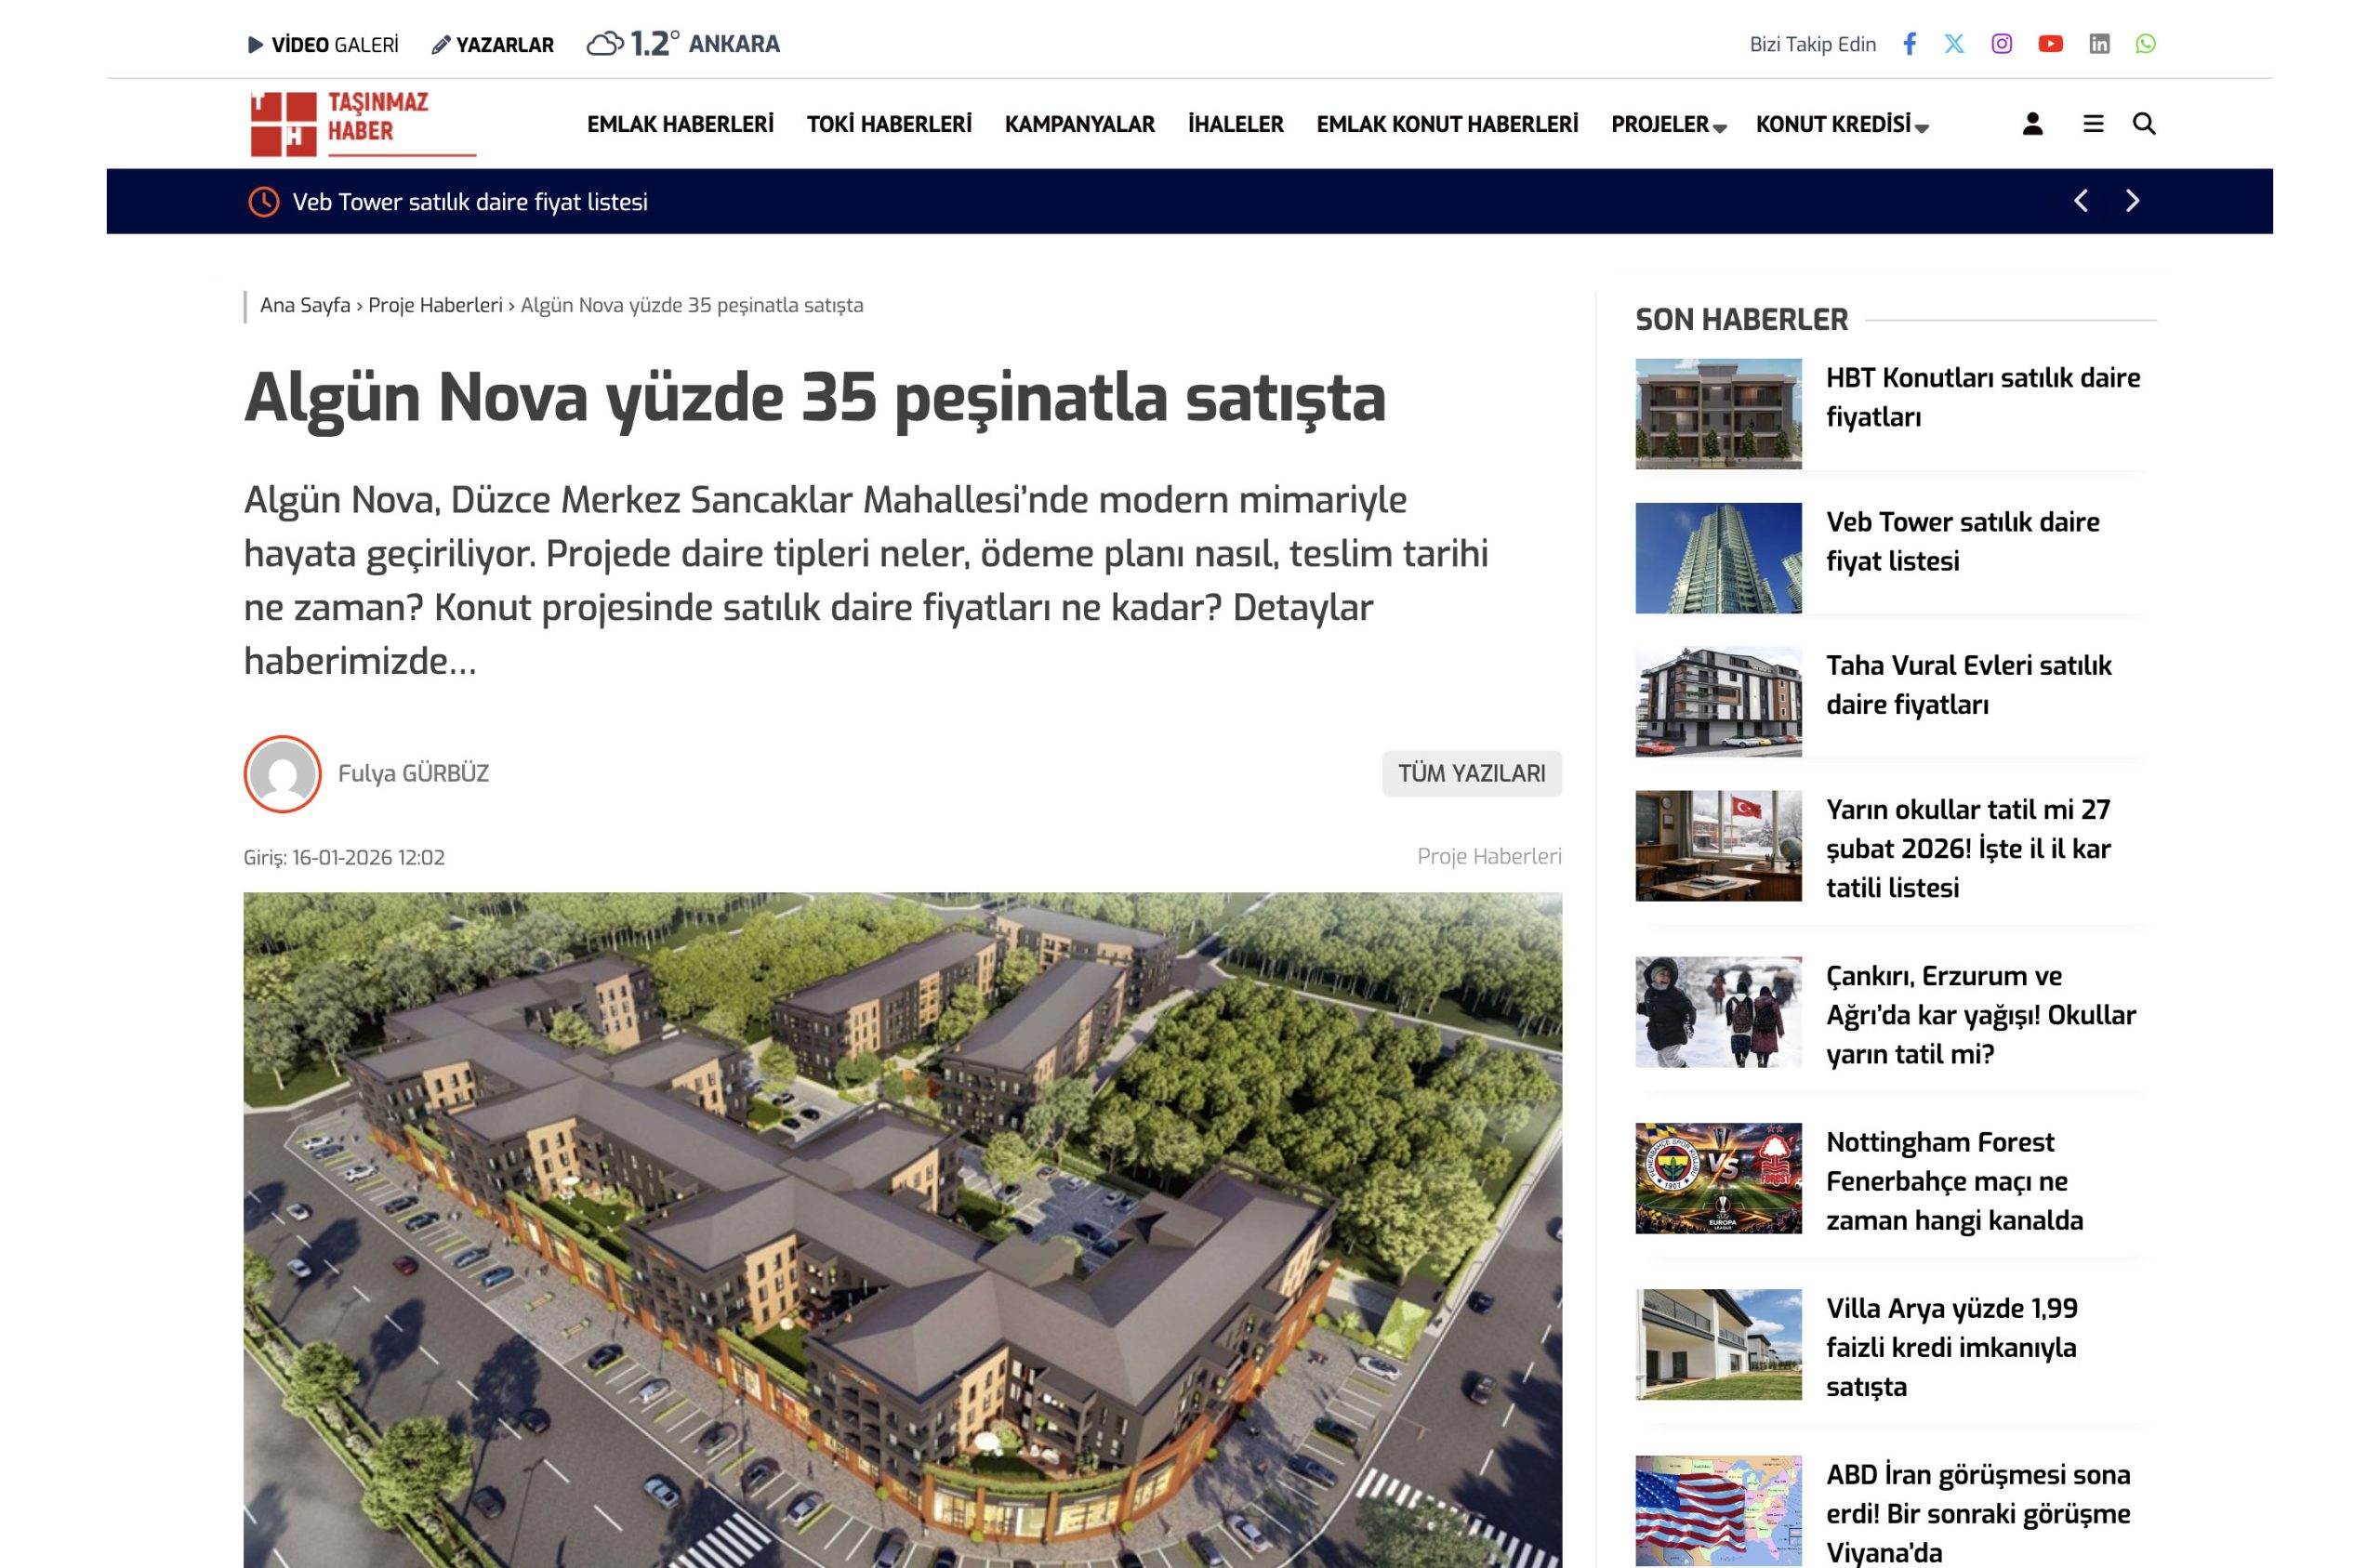Open Veb Tower ticker headline
2380x1568 pixels.
point(469,202)
